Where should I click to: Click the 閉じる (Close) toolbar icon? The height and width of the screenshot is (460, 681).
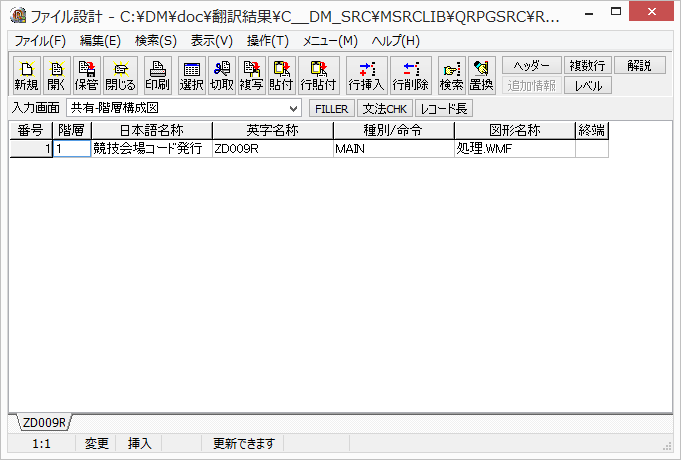pyautogui.click(x=120, y=75)
